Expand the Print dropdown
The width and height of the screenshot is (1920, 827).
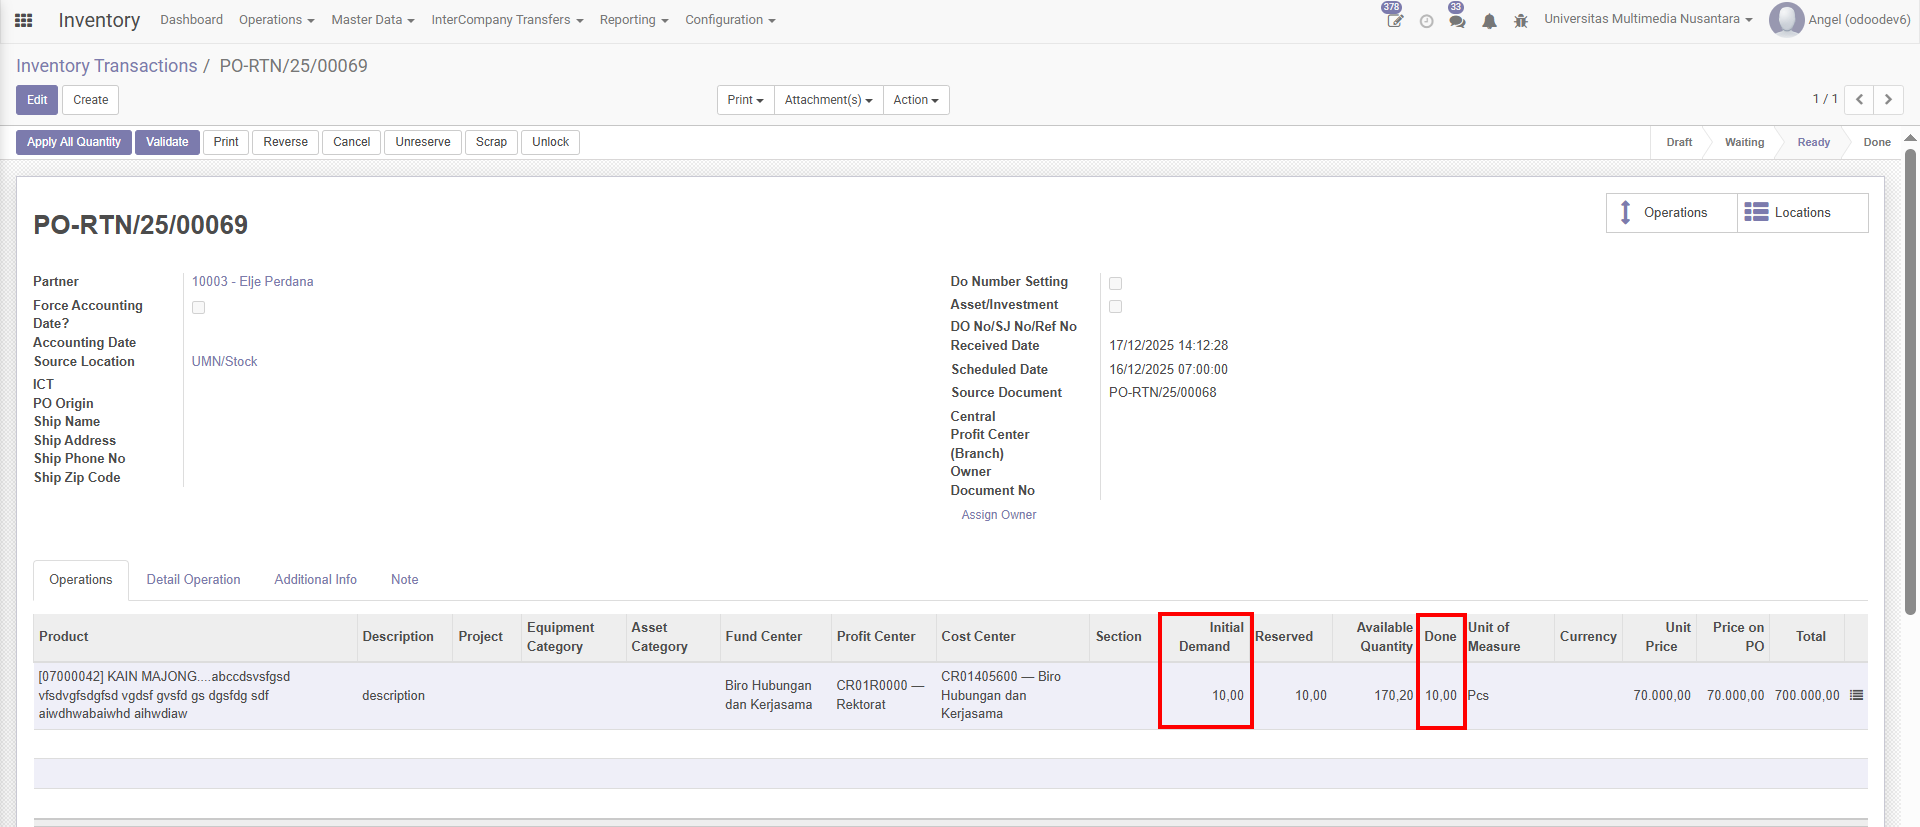coord(745,100)
